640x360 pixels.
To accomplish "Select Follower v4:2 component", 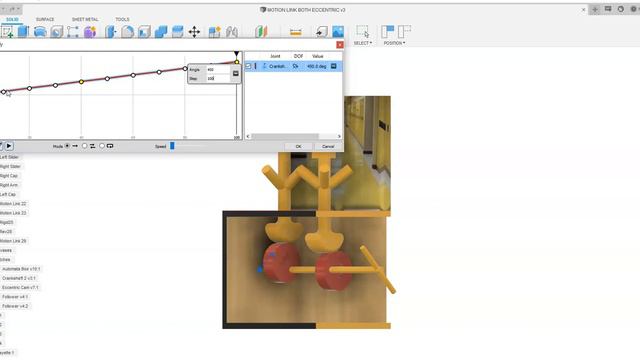I will point(15,306).
